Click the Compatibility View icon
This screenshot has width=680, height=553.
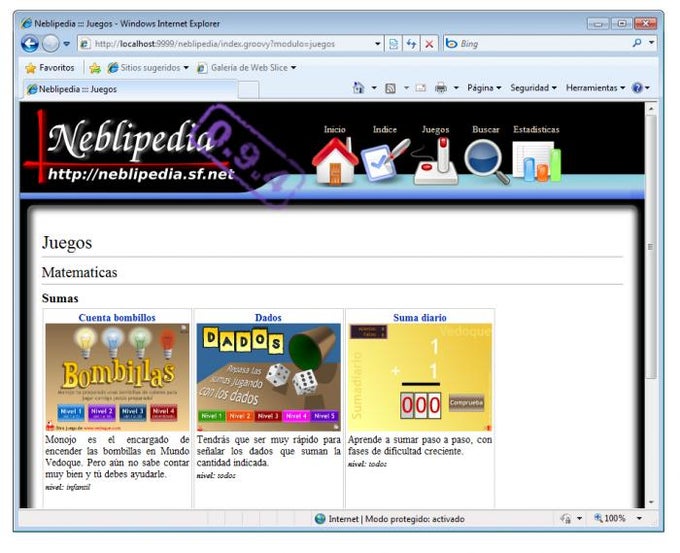[393, 44]
